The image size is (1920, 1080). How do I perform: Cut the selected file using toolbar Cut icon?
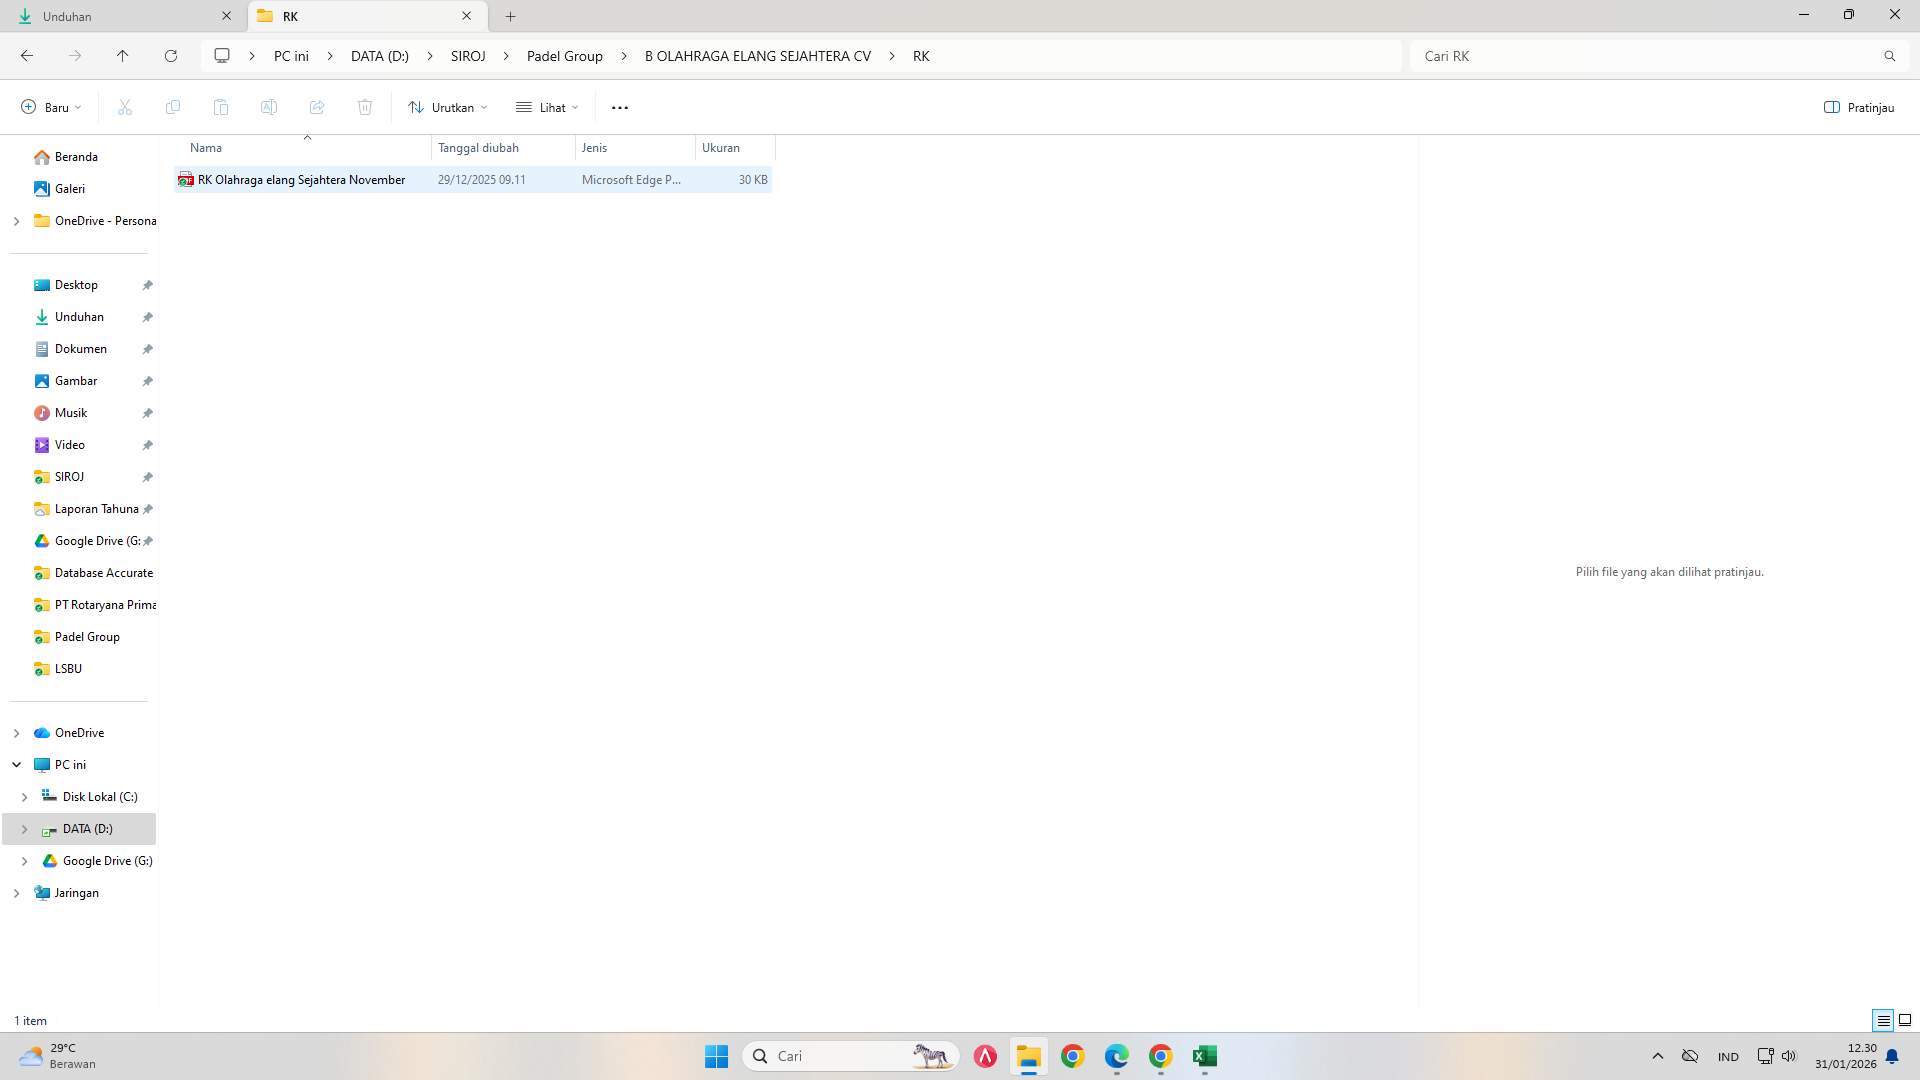tap(124, 107)
